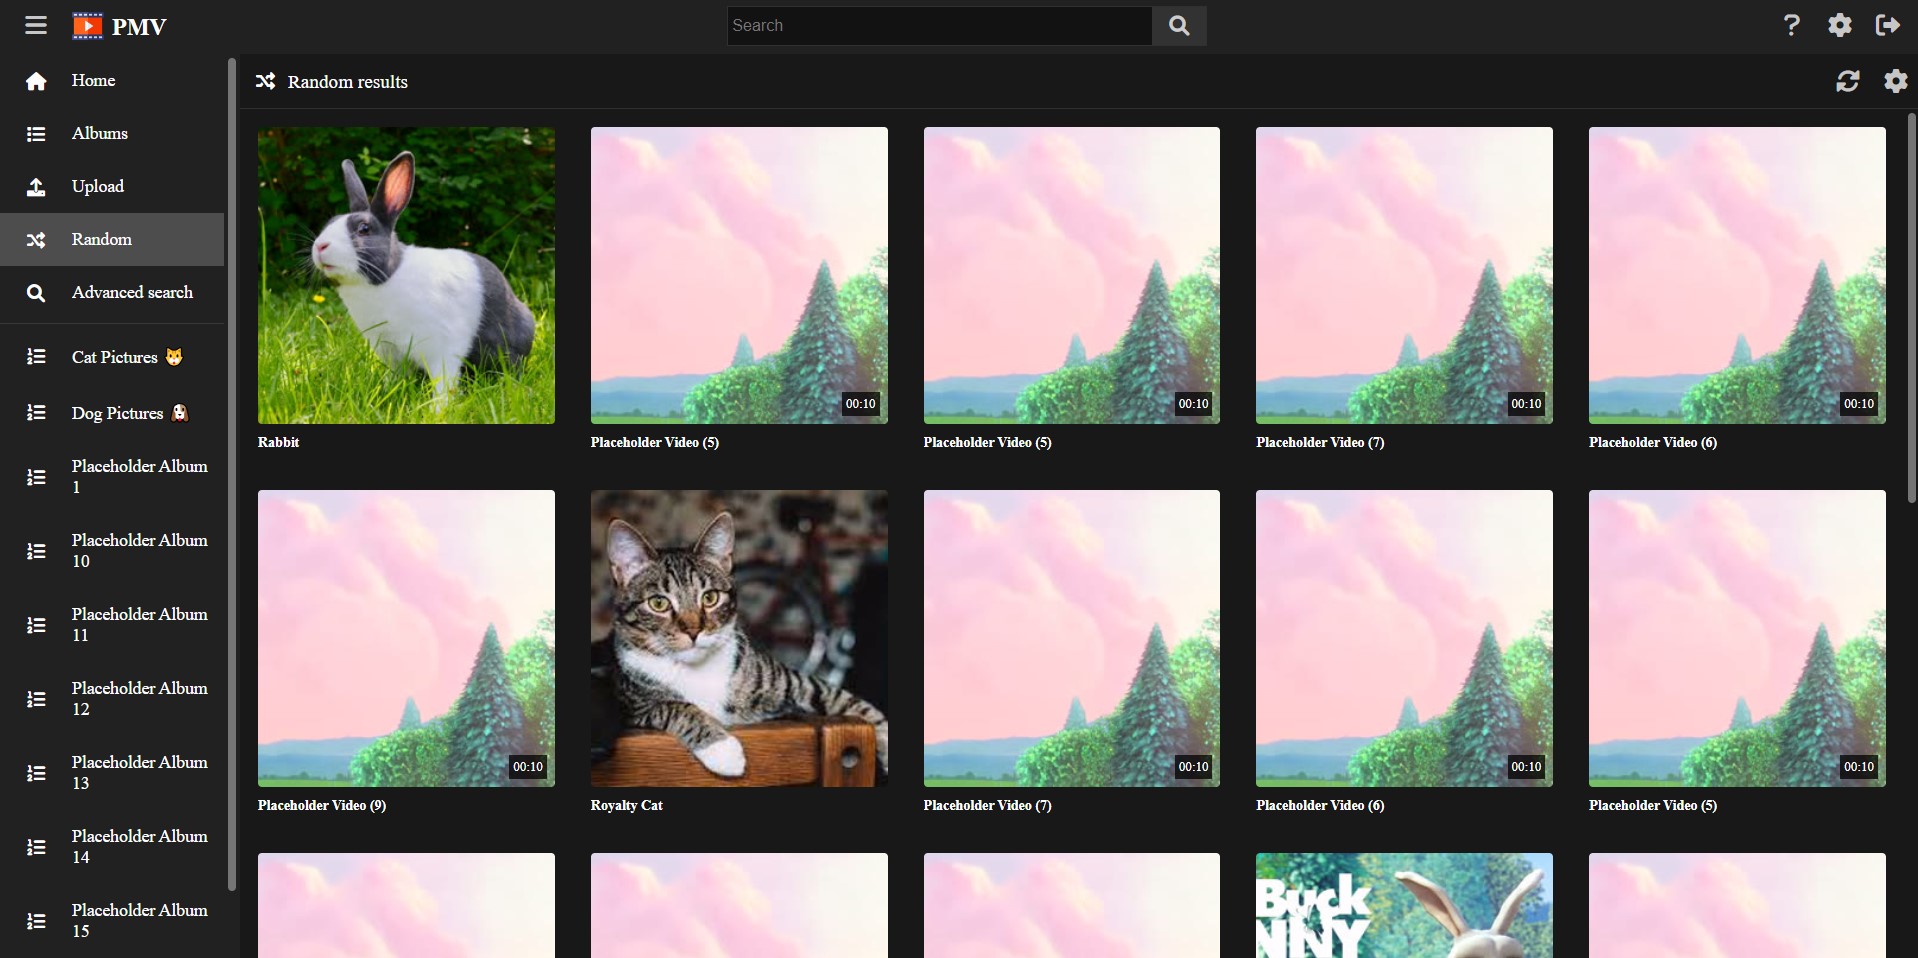Click list icon beside Placeholder Album 13
This screenshot has width=1918, height=958.
click(x=36, y=773)
